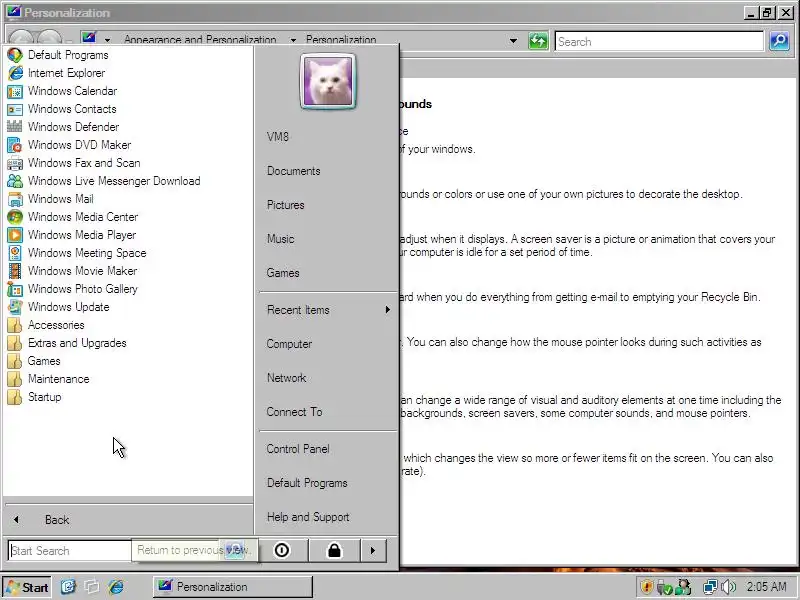The width and height of the screenshot is (800, 600).
Task: Click the search magnifier button in Personalization window
Action: [779, 41]
